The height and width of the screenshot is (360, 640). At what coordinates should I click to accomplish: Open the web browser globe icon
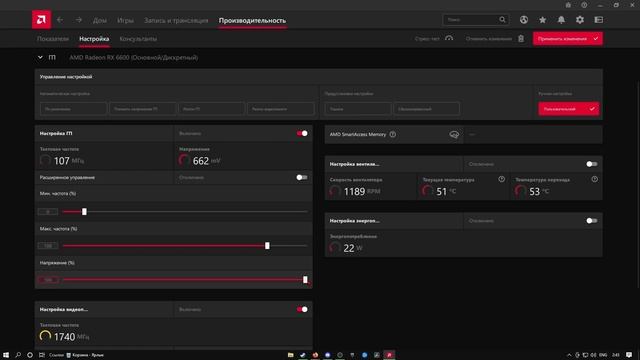click(524, 20)
